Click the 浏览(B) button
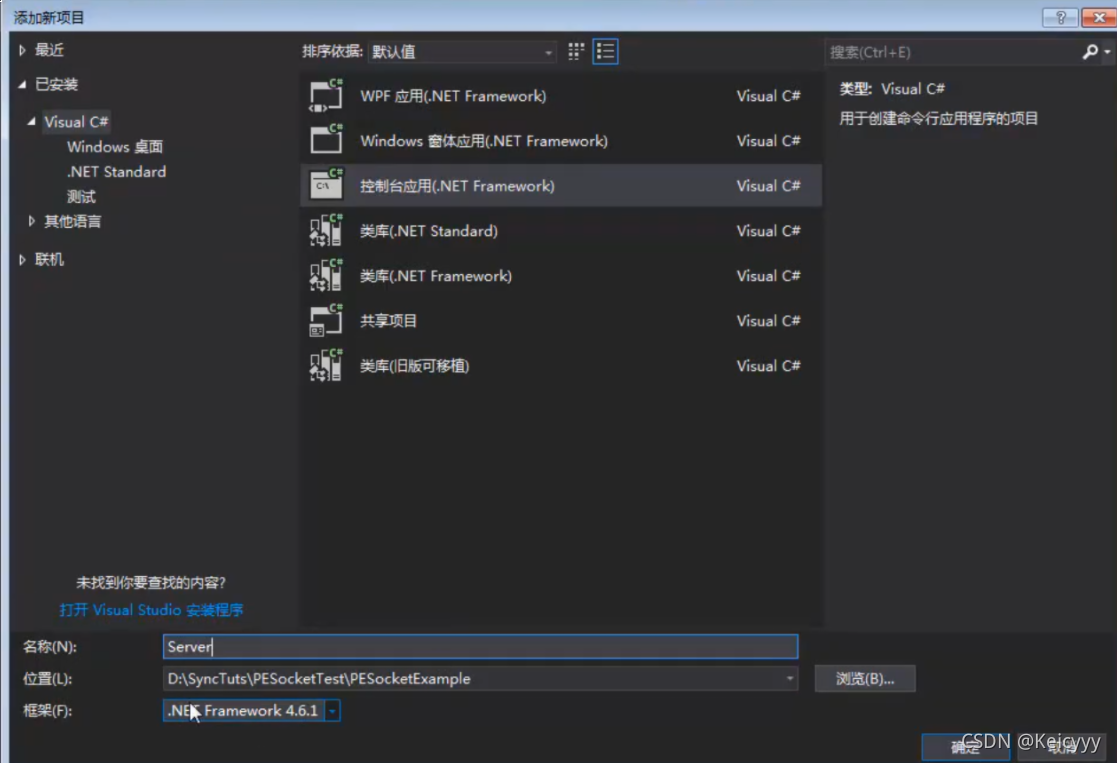 [864, 678]
